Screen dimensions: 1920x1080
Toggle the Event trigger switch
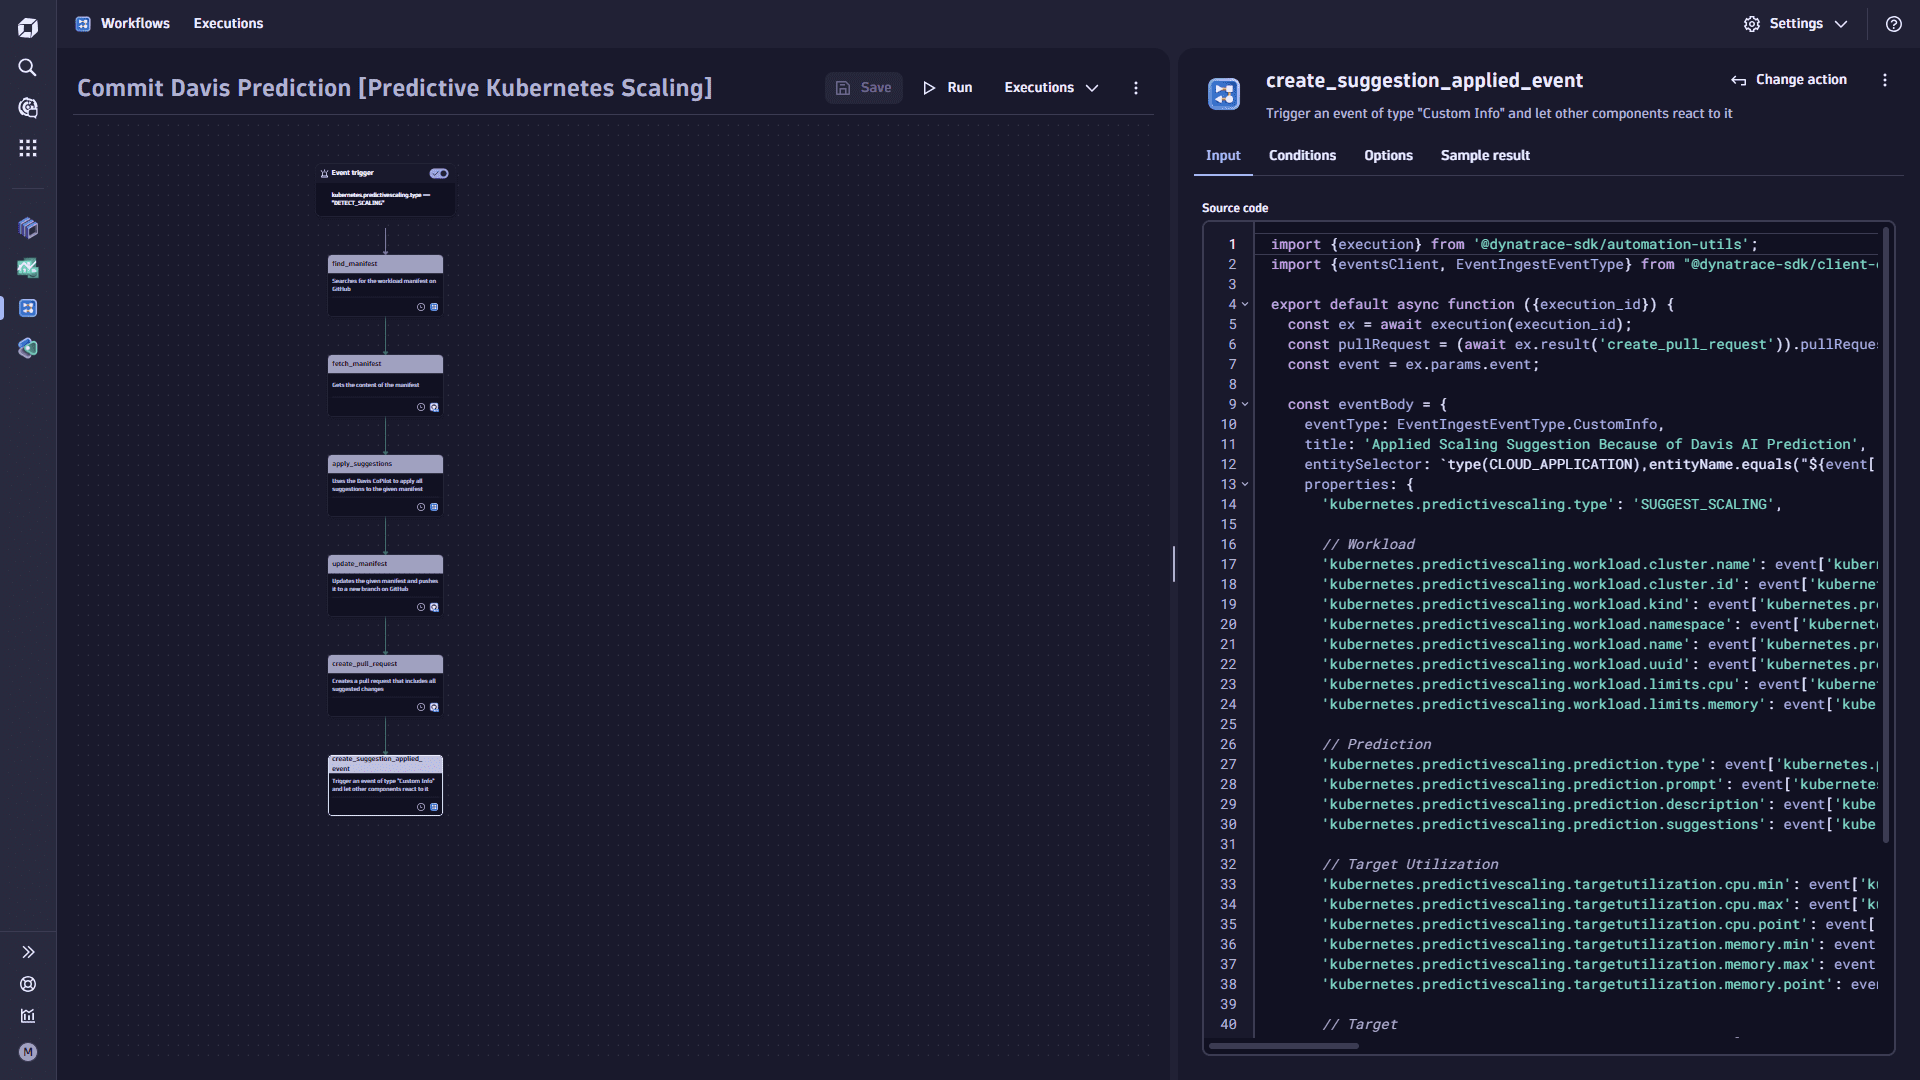click(439, 173)
